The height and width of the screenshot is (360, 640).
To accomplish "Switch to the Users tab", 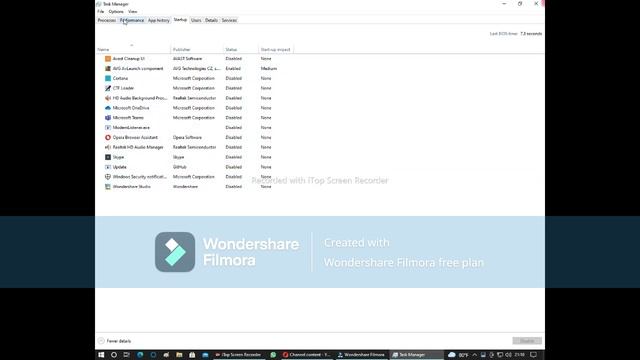I will pyautogui.click(x=196, y=20).
